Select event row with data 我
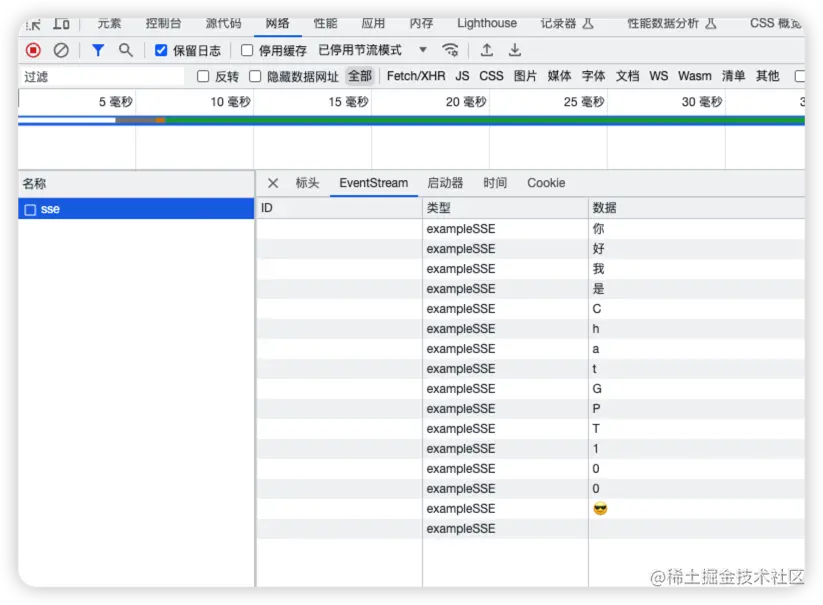Viewport: 823px width, 605px height. pyautogui.click(x=531, y=269)
